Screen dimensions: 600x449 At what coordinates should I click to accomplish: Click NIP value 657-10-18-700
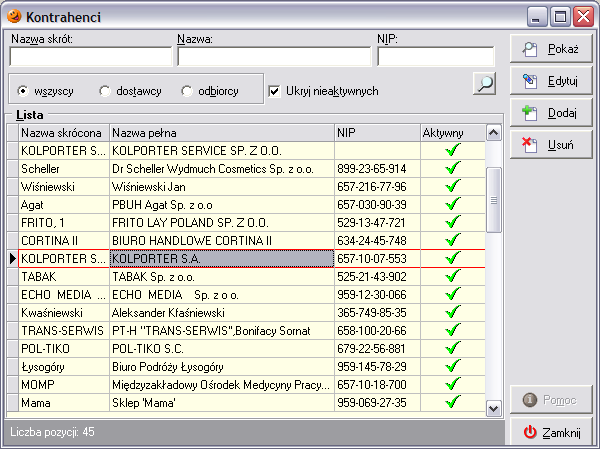[x=372, y=384]
